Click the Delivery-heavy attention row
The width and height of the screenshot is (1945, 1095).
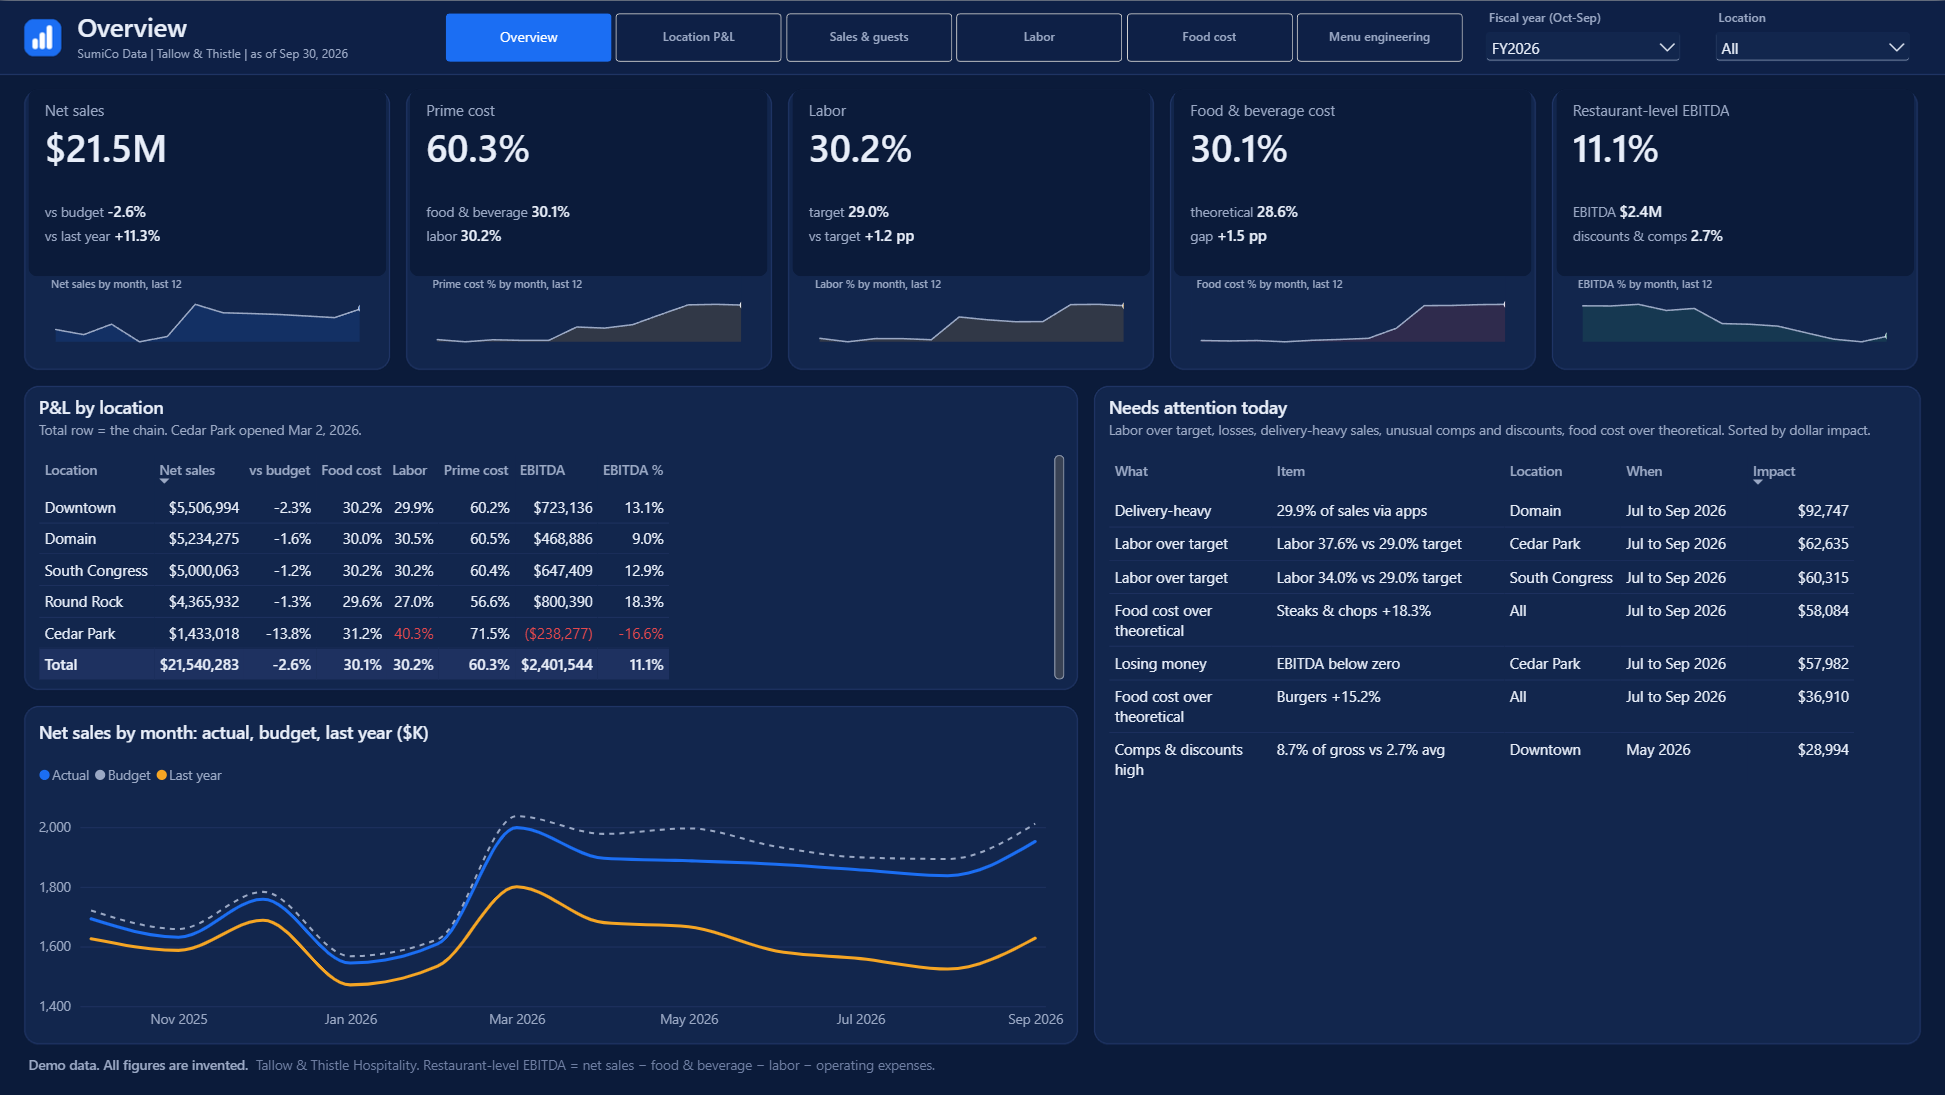coord(1482,511)
